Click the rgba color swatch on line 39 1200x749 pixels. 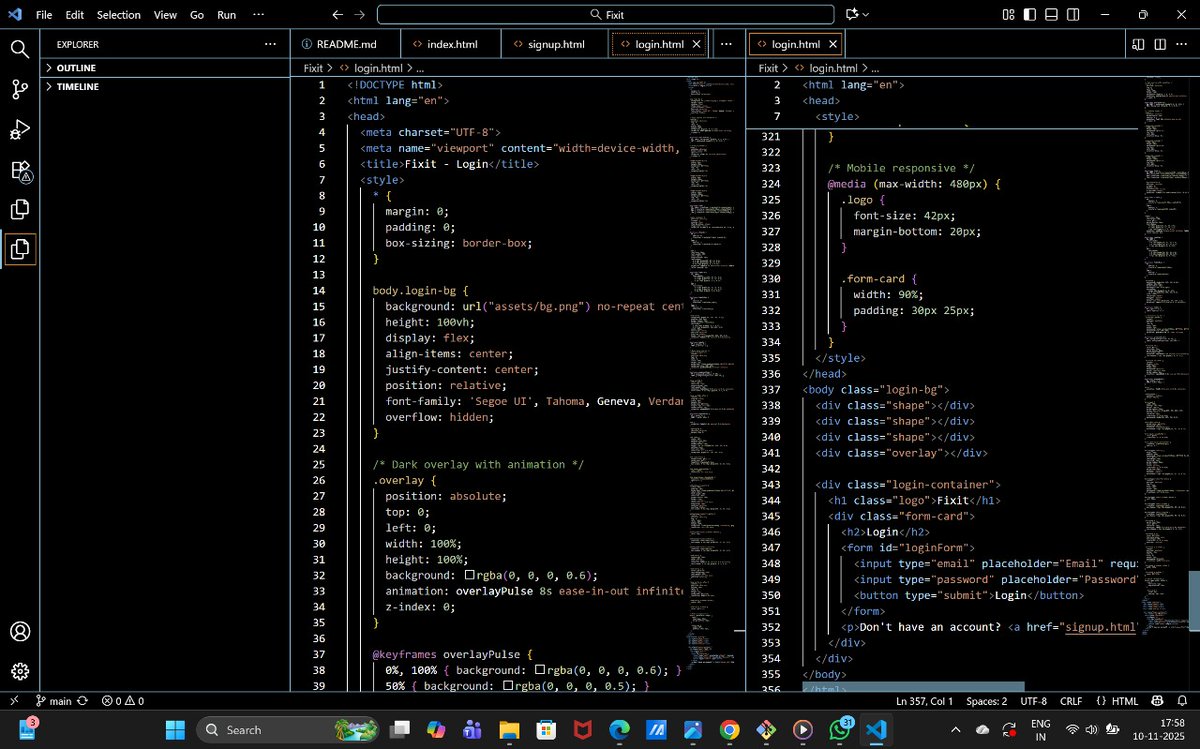(508, 686)
